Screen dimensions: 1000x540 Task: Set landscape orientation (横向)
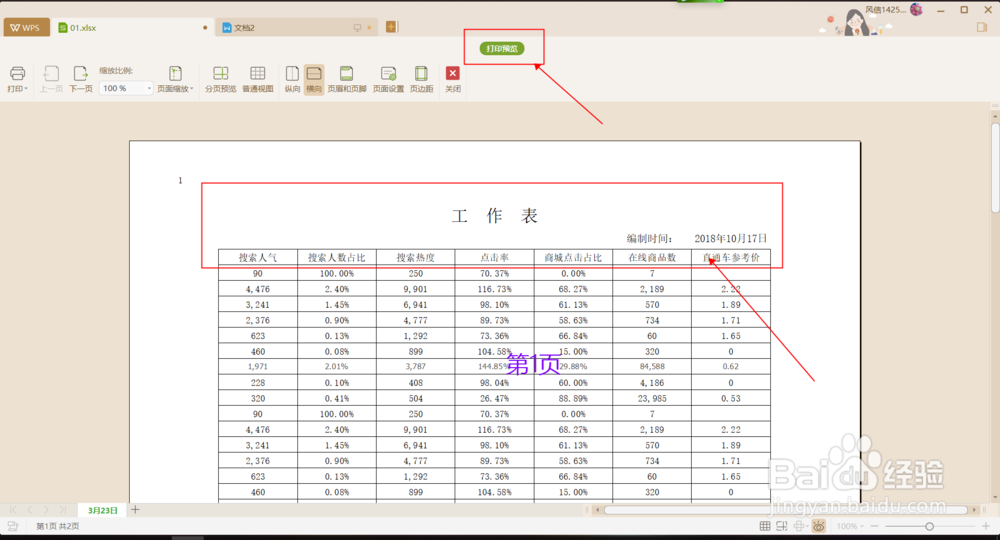click(x=314, y=80)
